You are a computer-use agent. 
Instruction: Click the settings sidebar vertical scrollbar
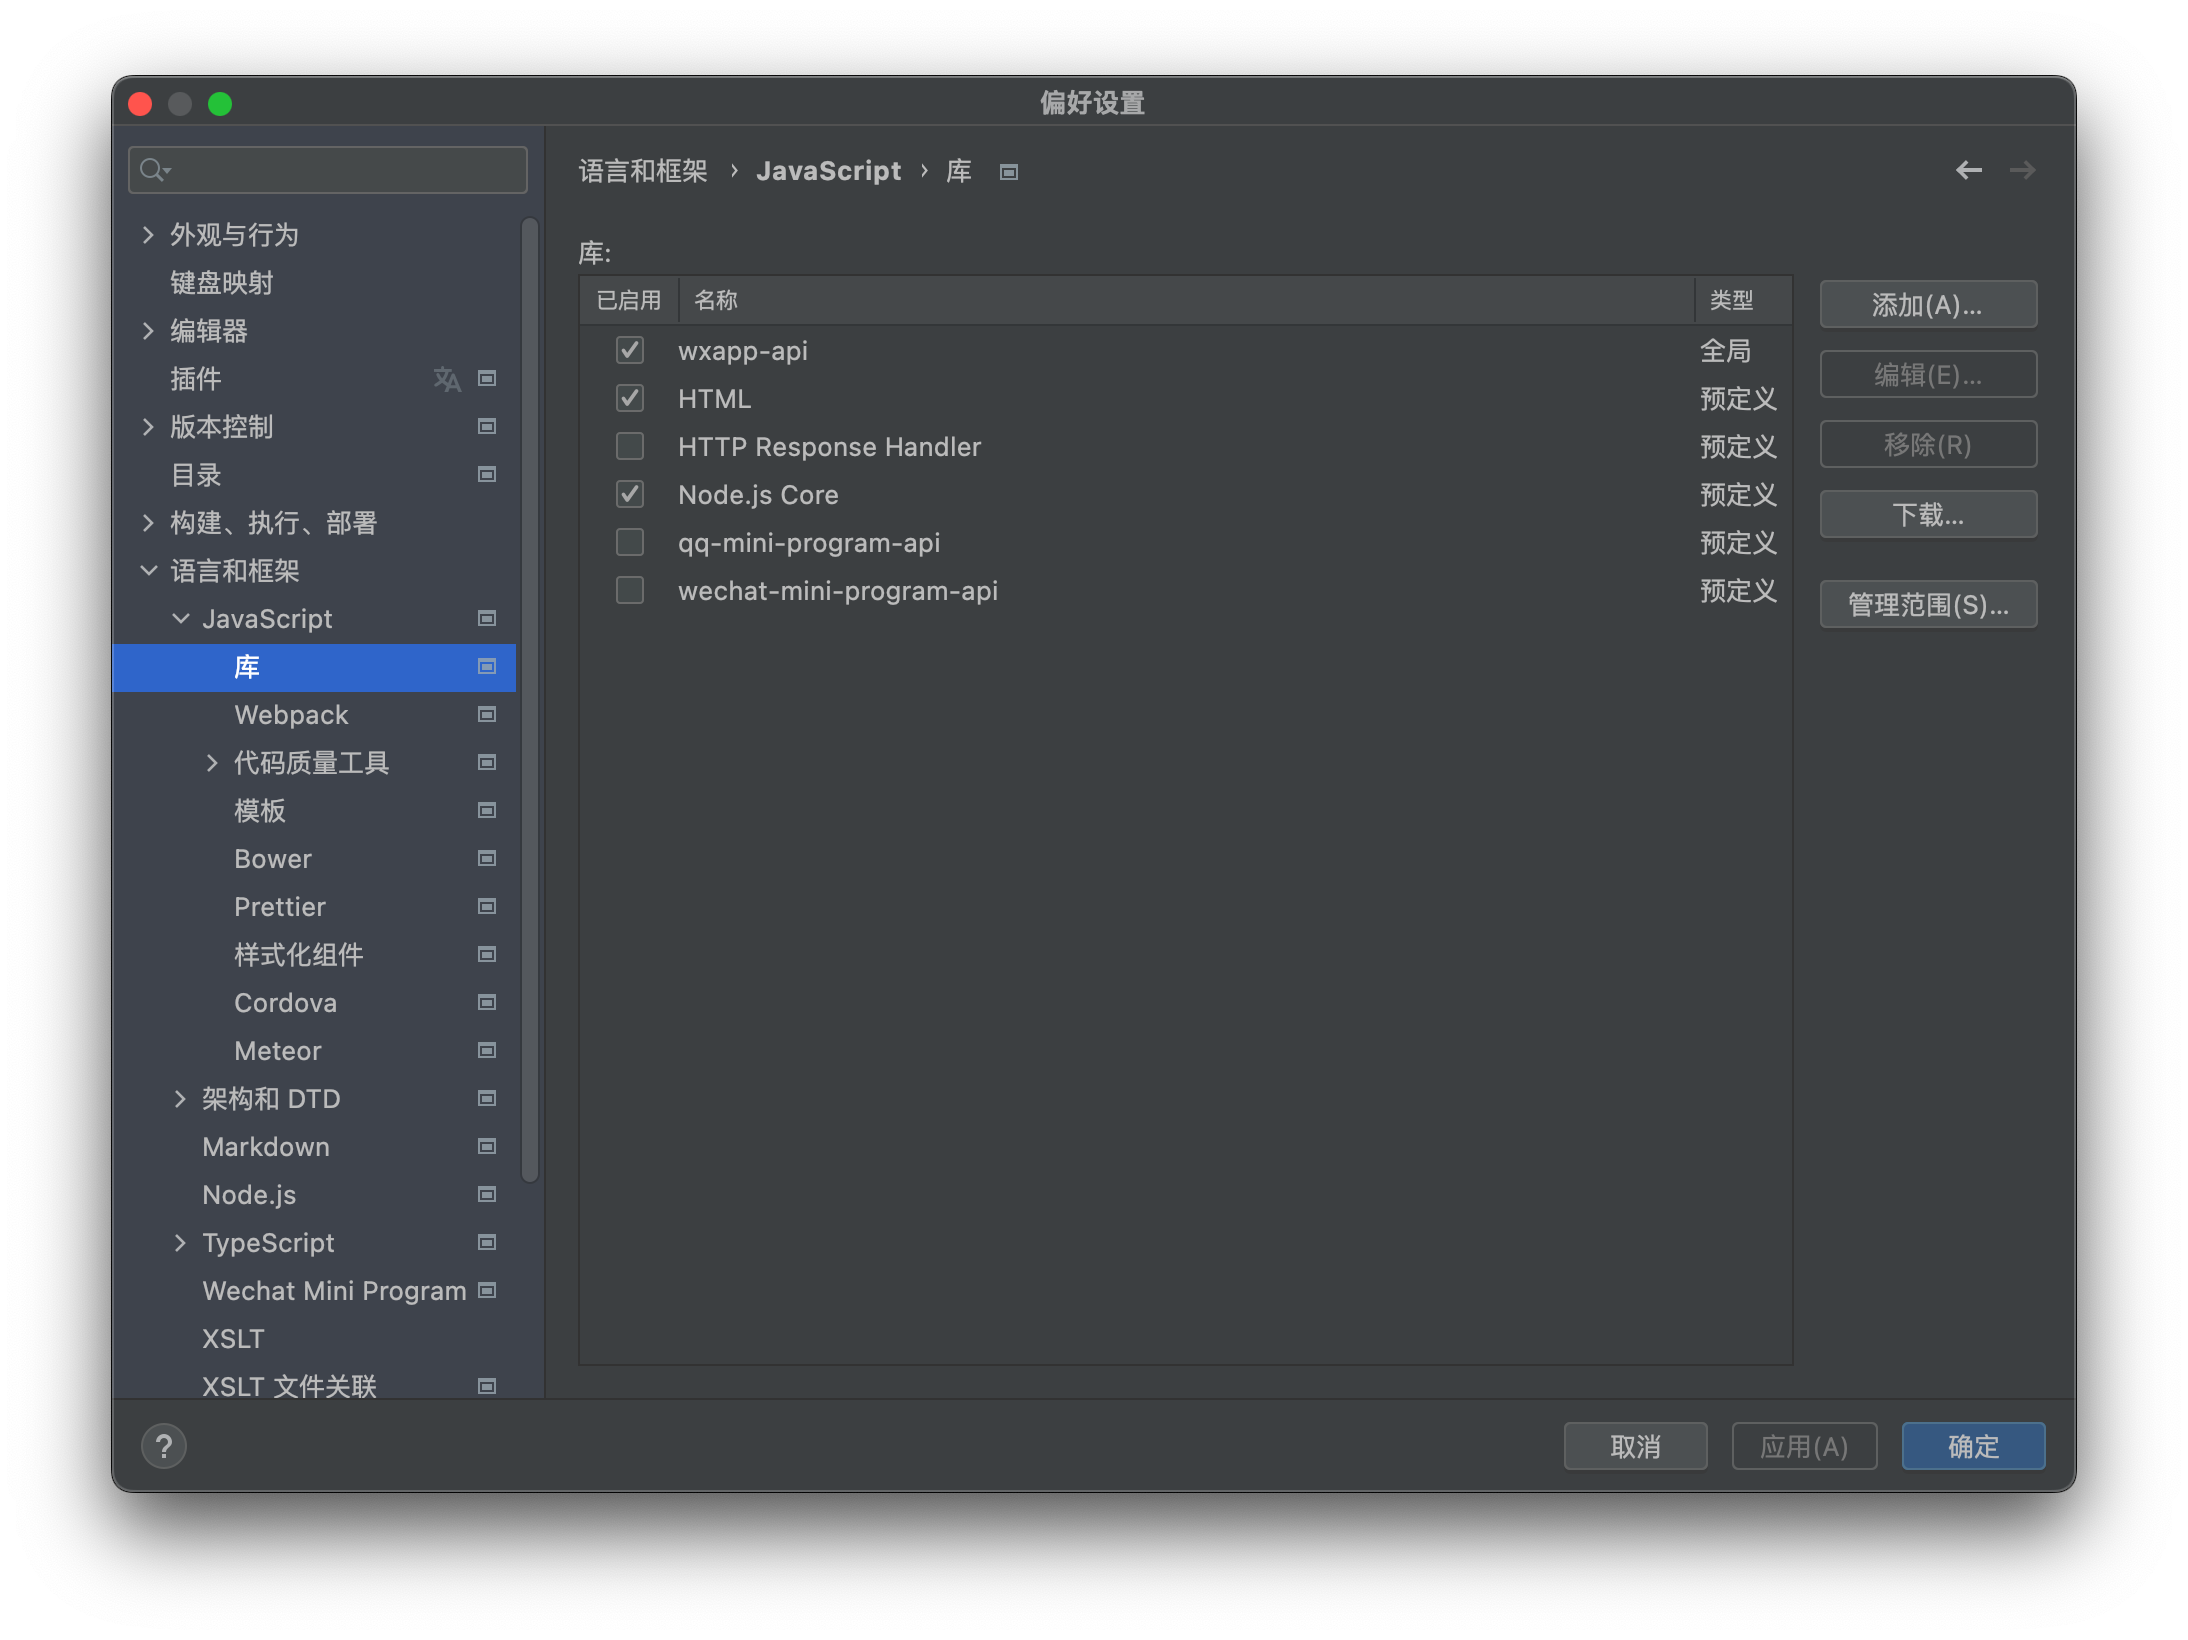(530, 700)
